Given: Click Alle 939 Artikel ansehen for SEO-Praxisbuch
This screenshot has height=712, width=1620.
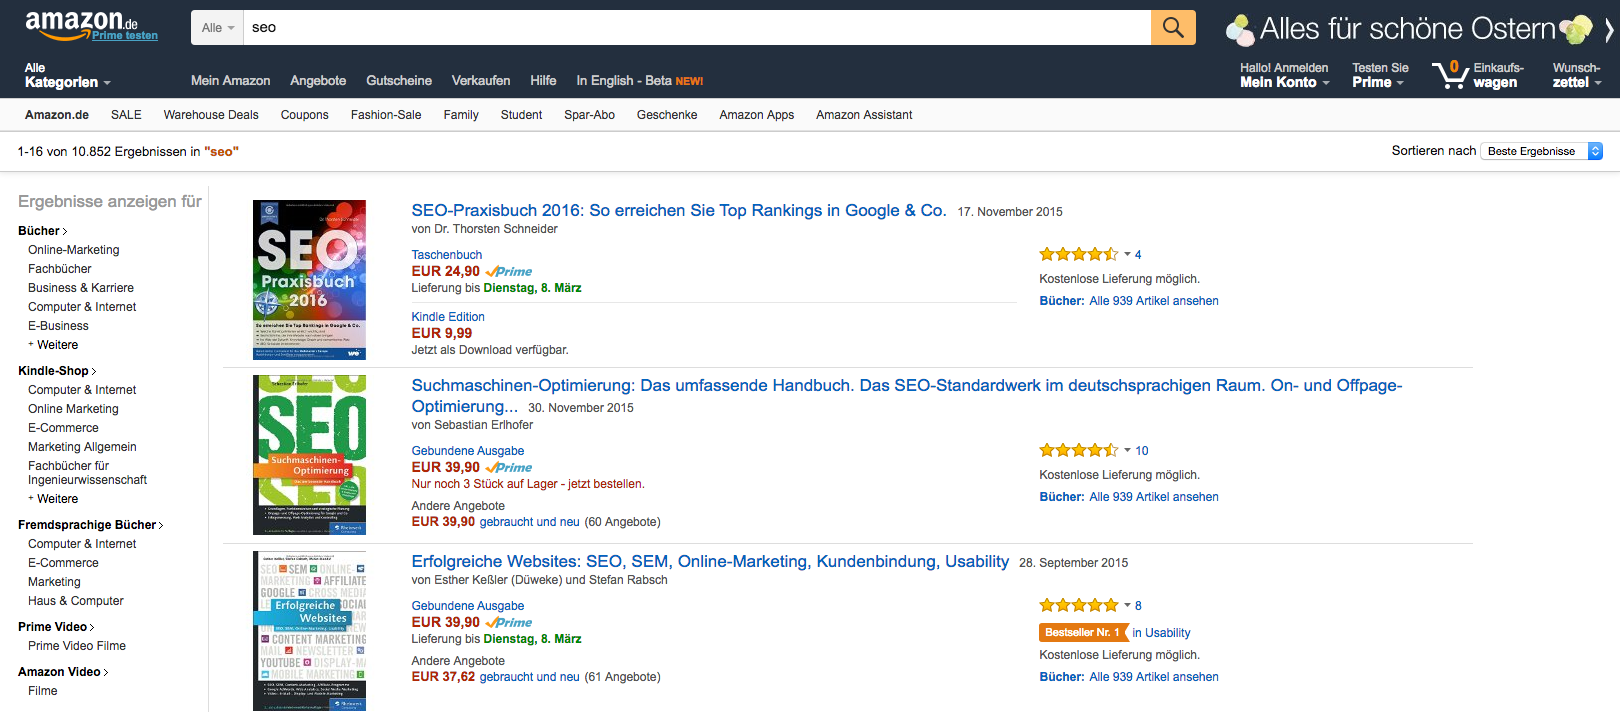Looking at the screenshot, I should pos(1154,301).
